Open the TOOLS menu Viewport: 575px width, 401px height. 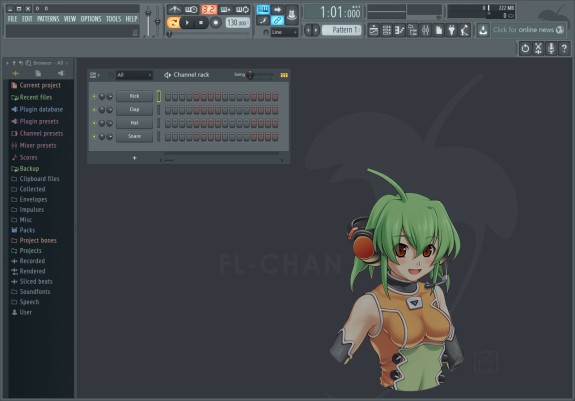pos(113,19)
